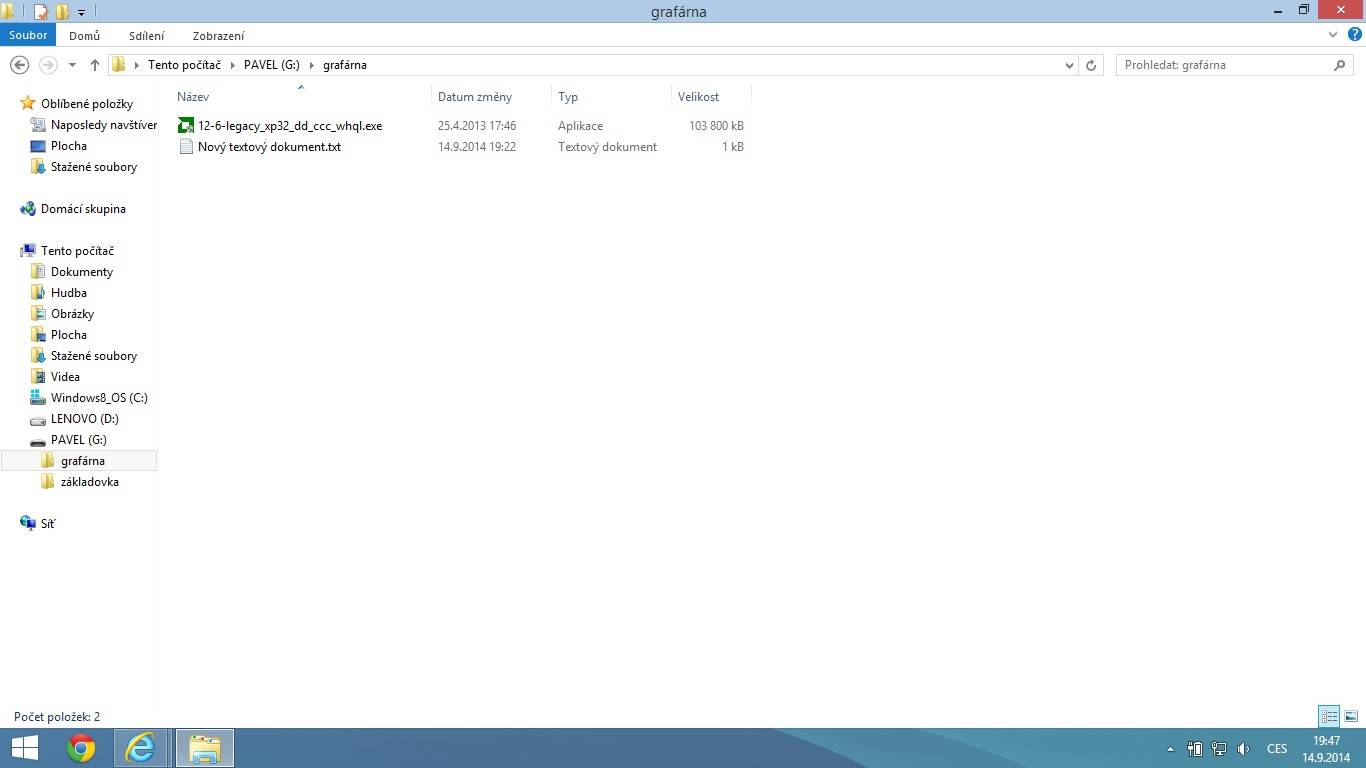Open the Soubor ribbon tab
The image size is (1366, 768).
click(28, 35)
